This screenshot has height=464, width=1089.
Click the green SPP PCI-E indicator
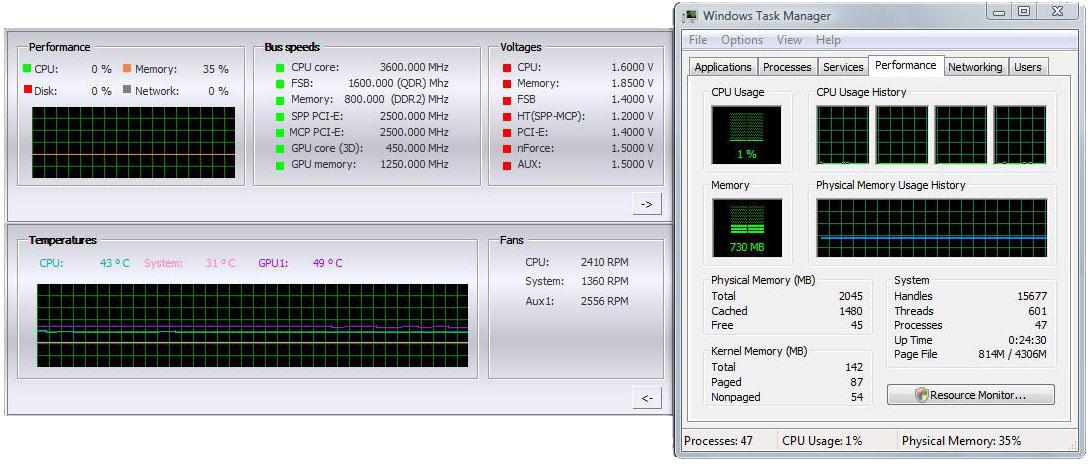click(x=279, y=117)
